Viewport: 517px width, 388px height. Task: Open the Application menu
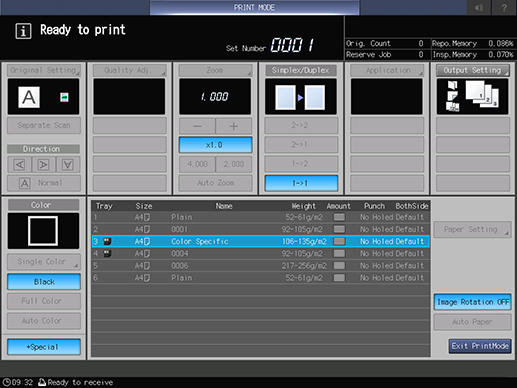[x=387, y=70]
